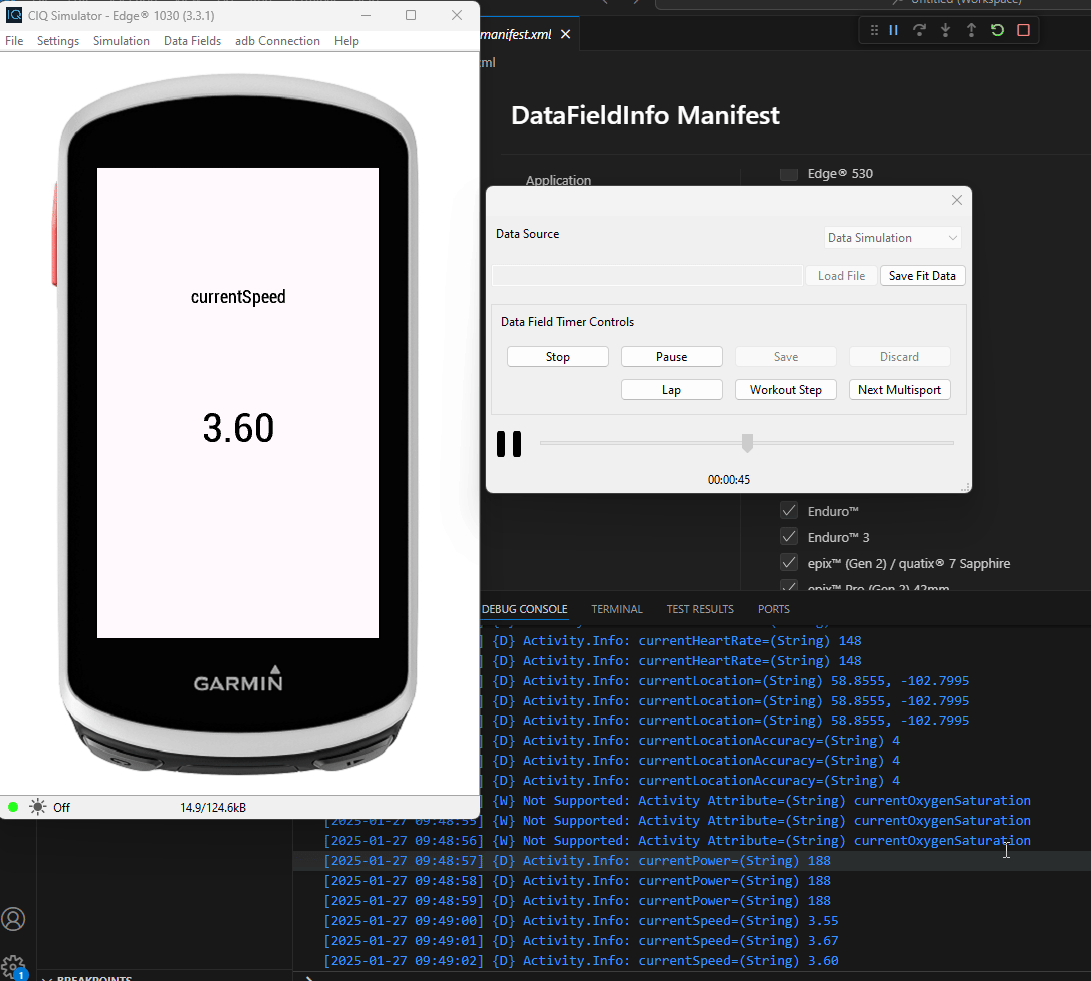Click the Save Fit Data button

(x=922, y=276)
